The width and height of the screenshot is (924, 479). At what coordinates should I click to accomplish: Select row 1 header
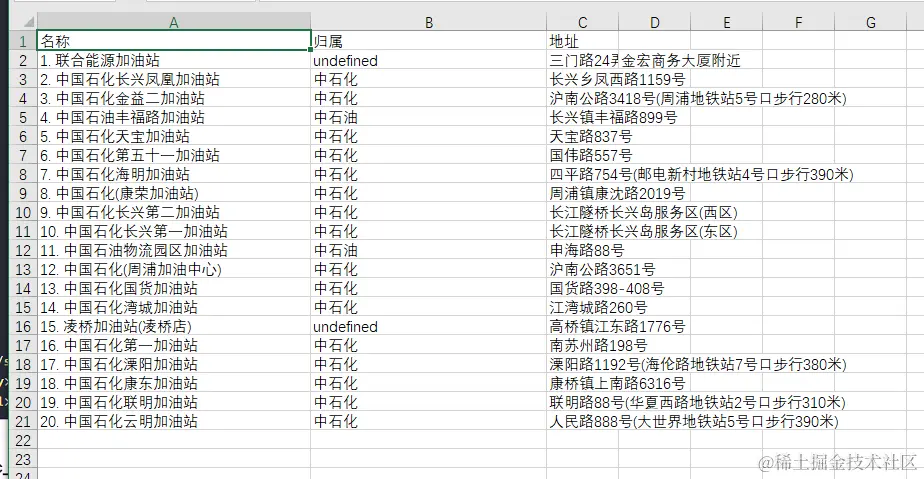(x=23, y=41)
